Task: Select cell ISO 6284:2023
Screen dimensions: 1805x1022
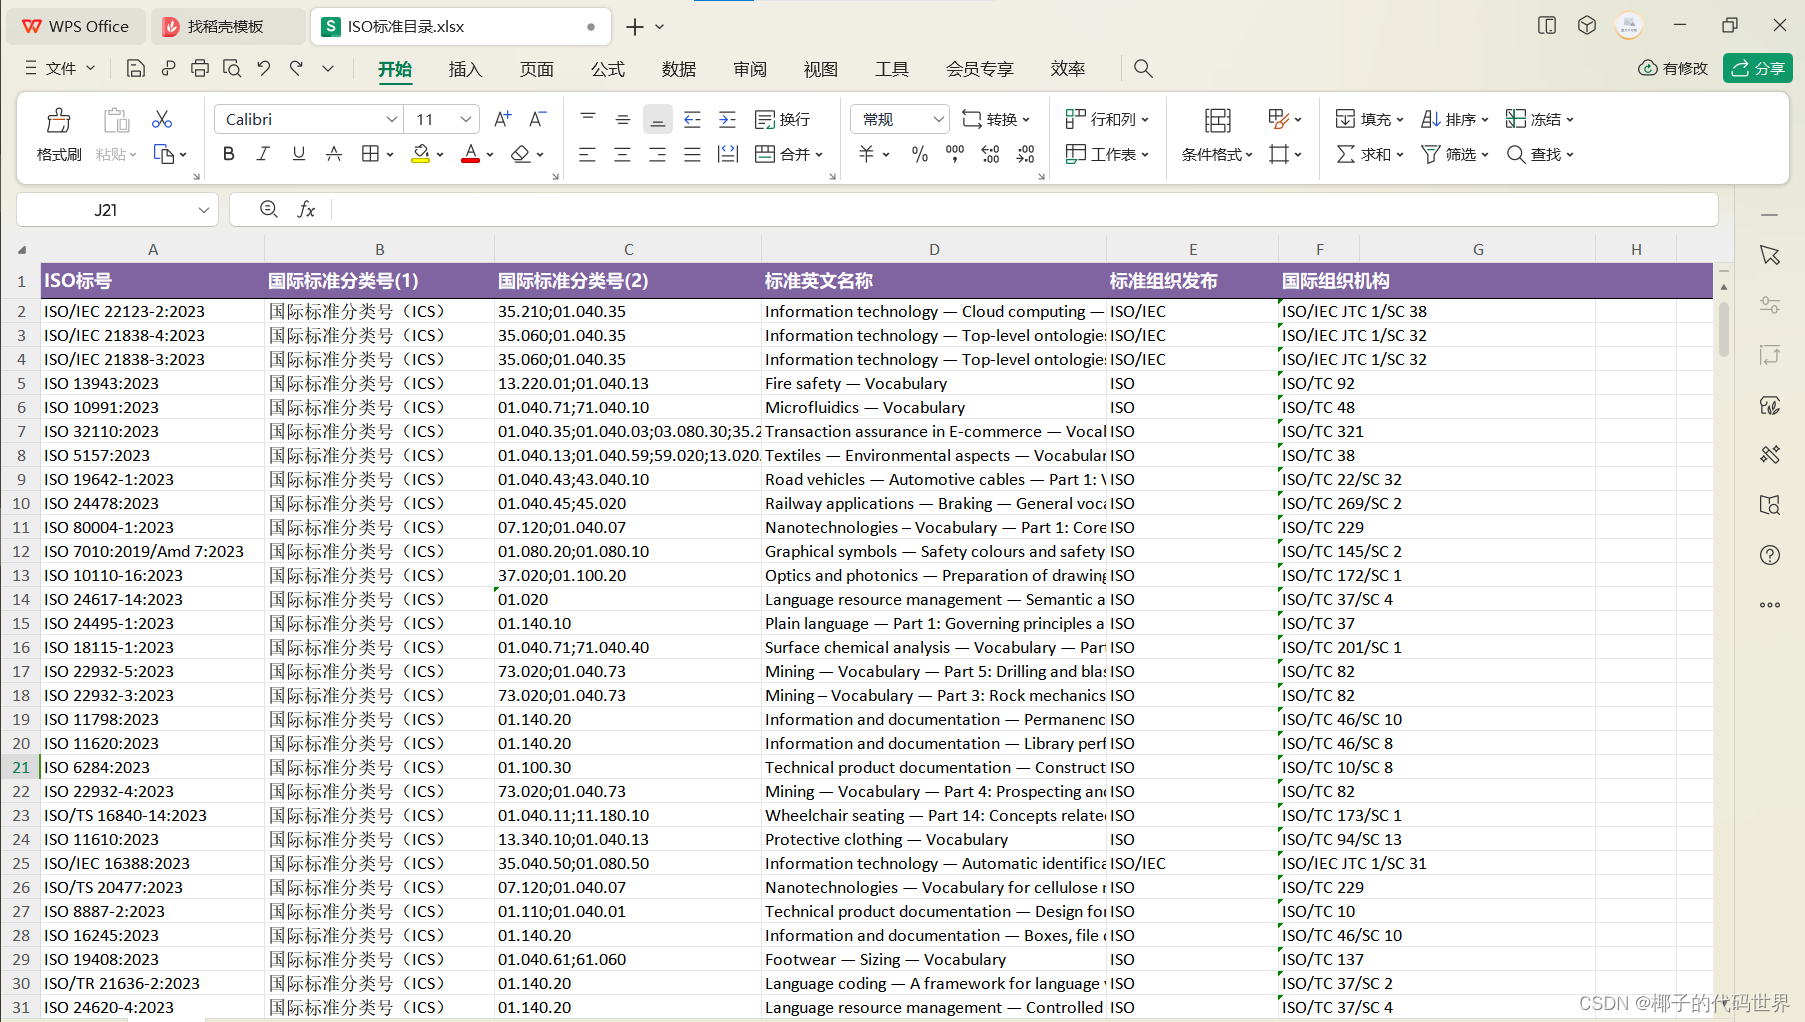Action: pos(152,767)
